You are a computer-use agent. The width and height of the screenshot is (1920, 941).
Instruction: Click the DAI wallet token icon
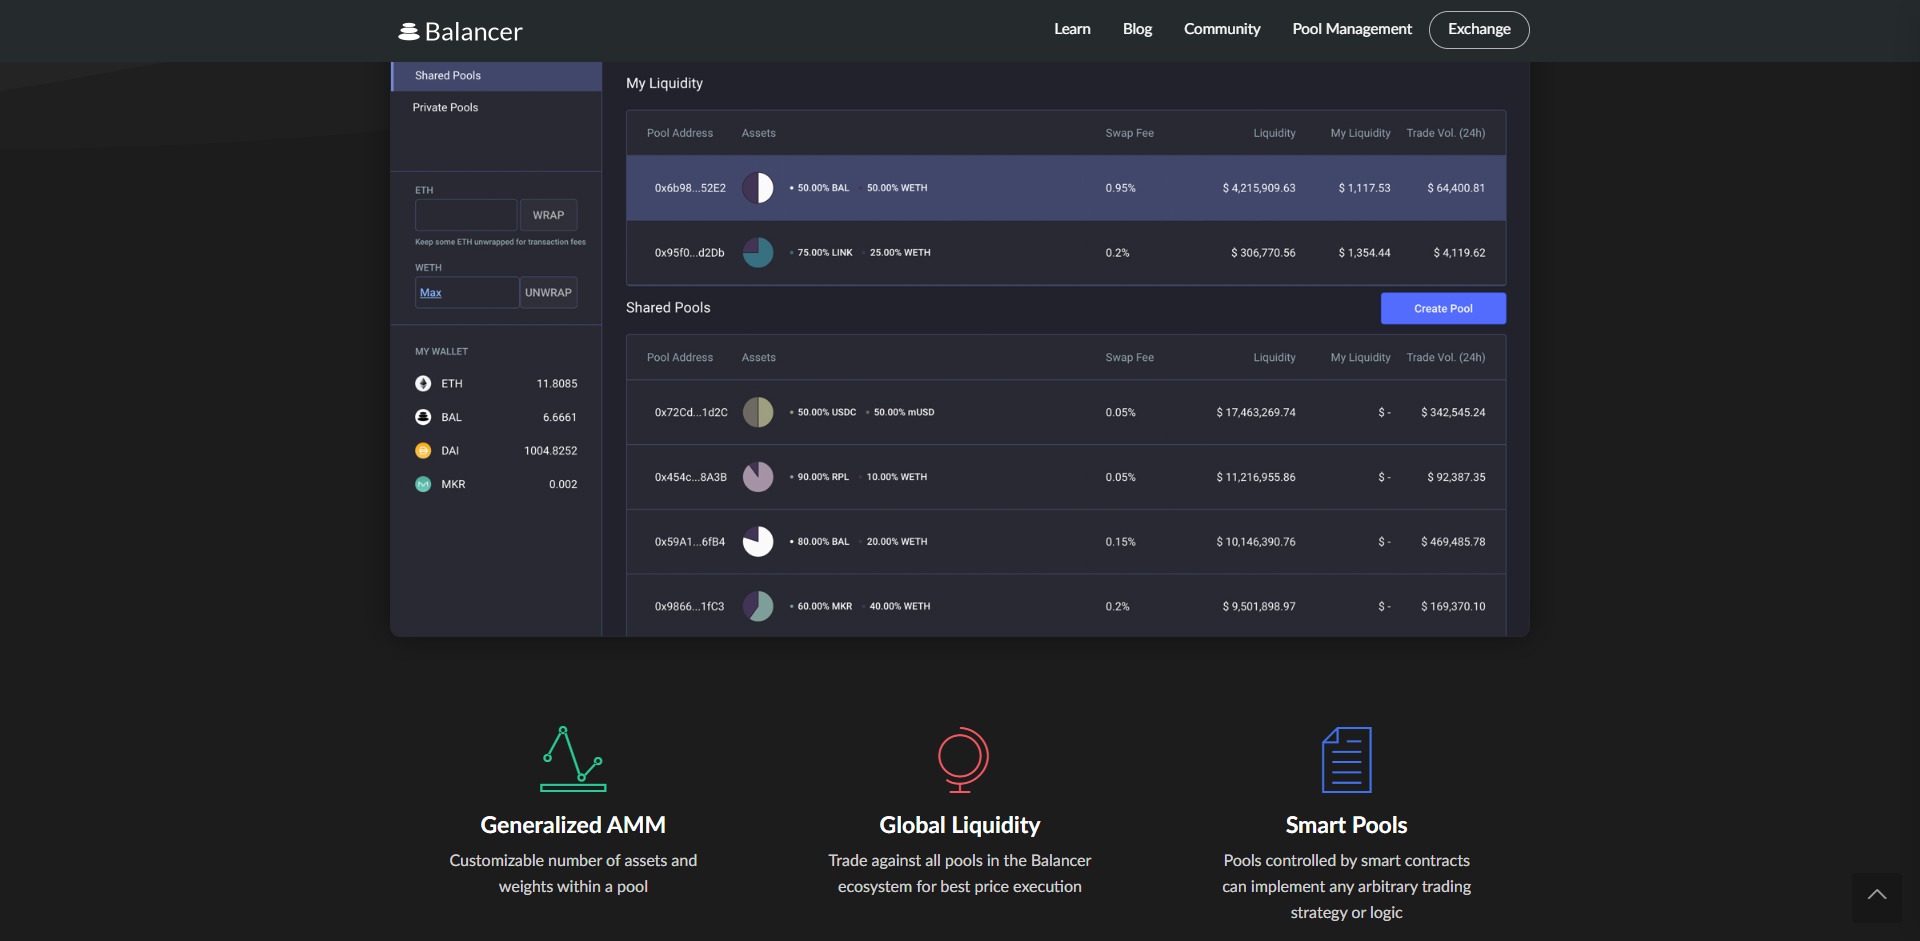click(423, 451)
